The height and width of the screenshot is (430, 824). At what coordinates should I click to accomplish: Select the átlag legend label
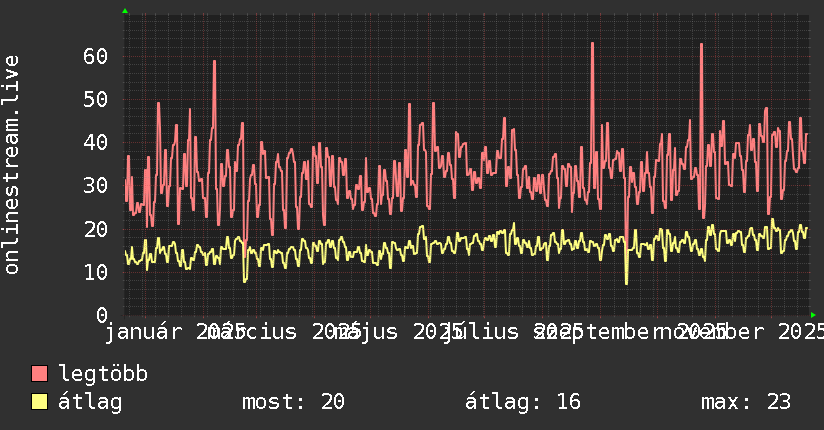pos(90,402)
